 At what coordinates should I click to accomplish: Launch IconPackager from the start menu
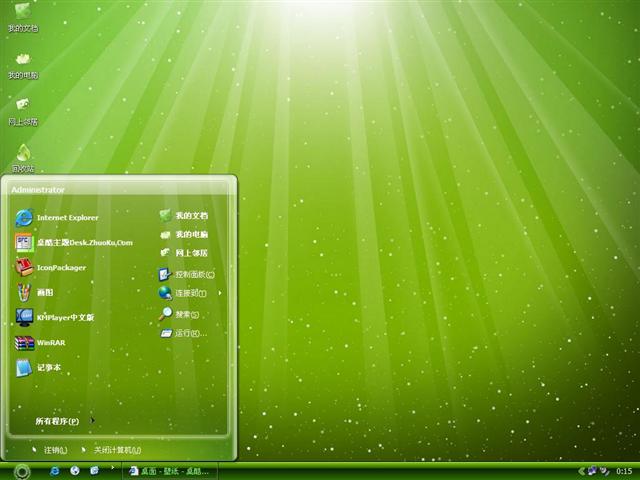(51, 268)
